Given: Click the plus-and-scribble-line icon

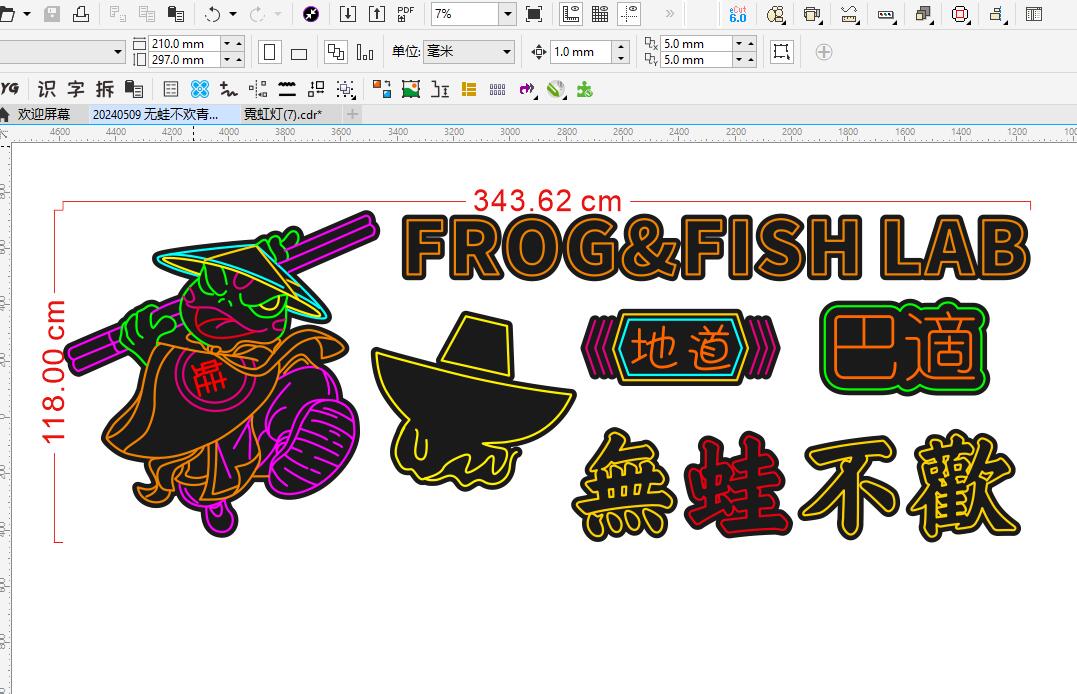Looking at the screenshot, I should tap(229, 89).
